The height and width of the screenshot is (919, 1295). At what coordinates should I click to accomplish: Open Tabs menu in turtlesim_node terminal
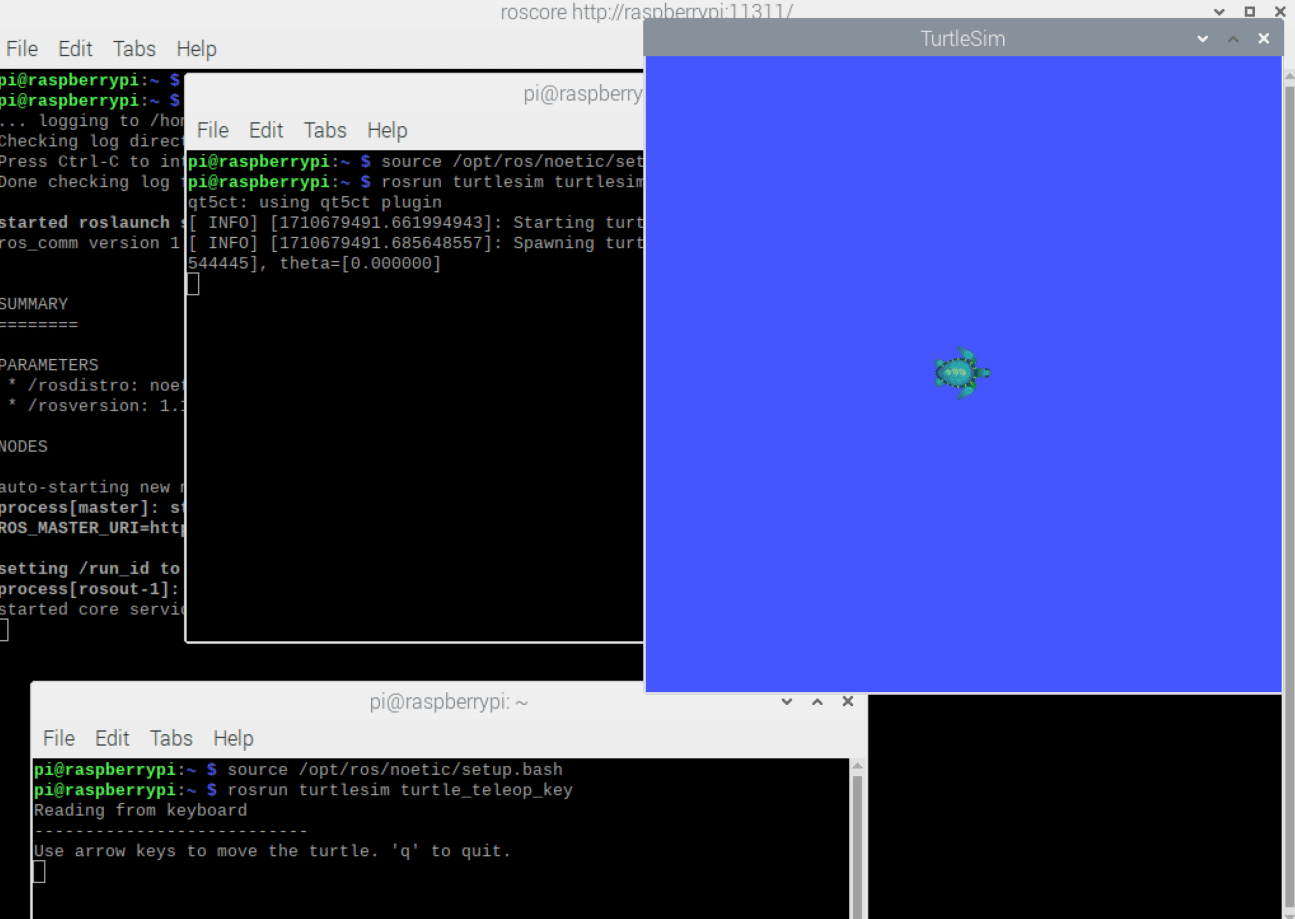click(x=325, y=131)
